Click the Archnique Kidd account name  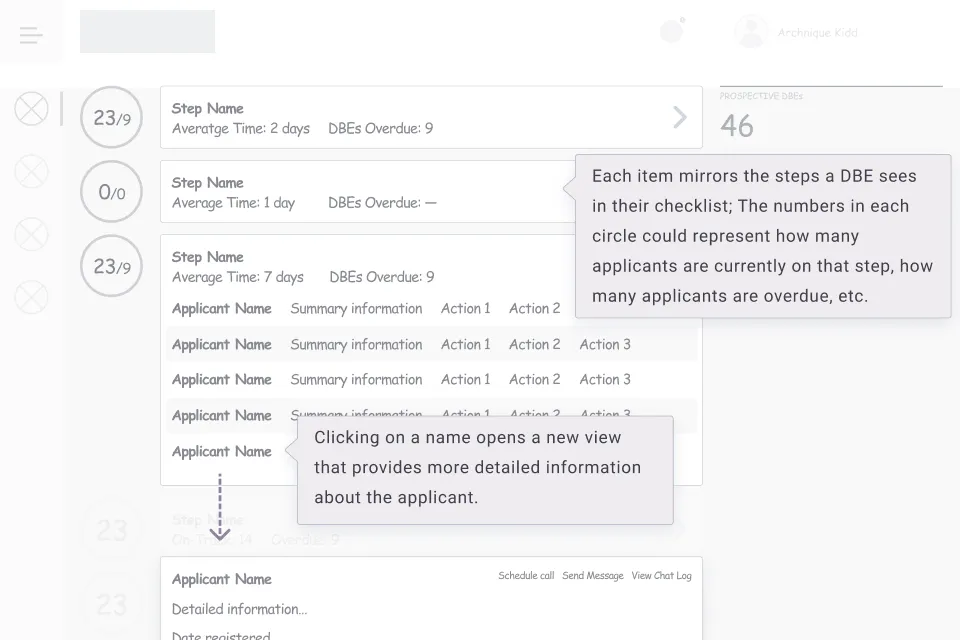coord(818,31)
